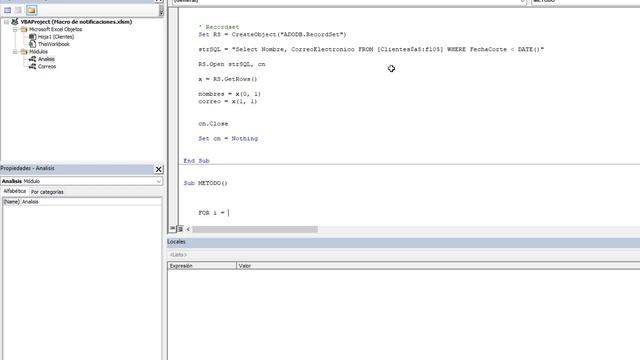Click the strSQL Select statement line
640x360 pixels.
click(x=371, y=49)
